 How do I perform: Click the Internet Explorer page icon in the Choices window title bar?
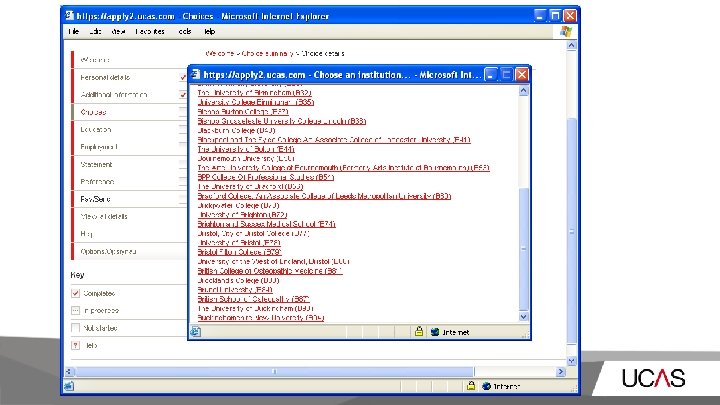(69, 16)
